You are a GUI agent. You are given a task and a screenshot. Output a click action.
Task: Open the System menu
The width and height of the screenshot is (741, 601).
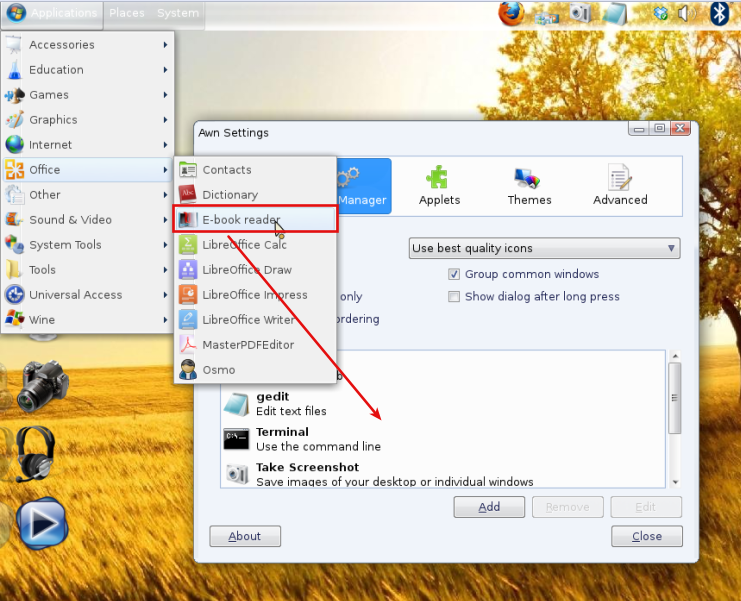tap(178, 13)
